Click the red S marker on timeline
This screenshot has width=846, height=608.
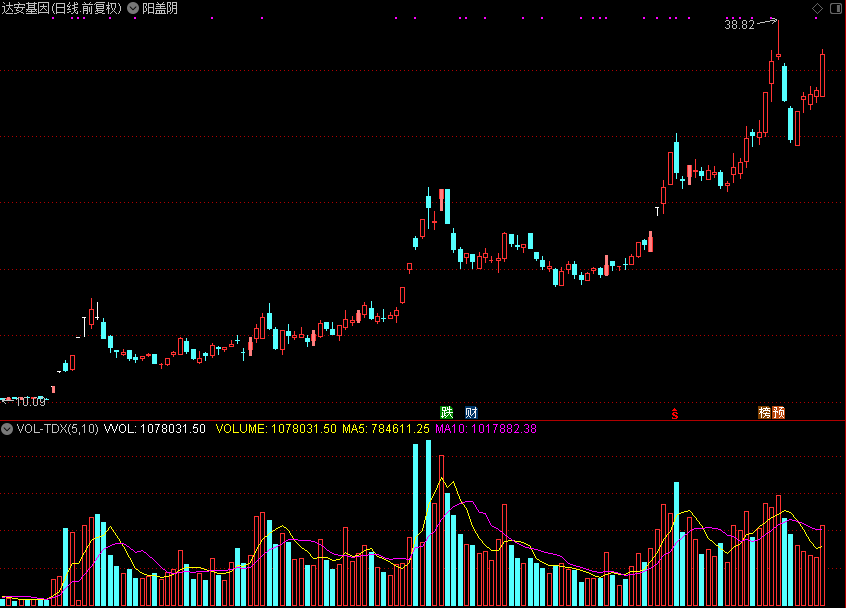point(674,413)
